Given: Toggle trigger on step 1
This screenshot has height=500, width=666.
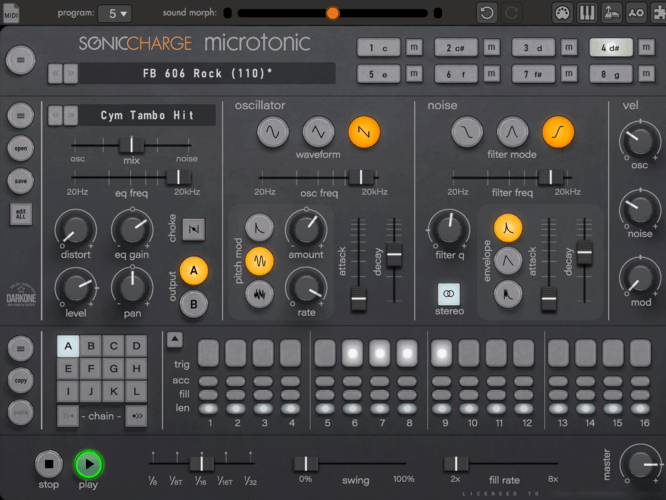Looking at the screenshot, I should click(x=208, y=353).
